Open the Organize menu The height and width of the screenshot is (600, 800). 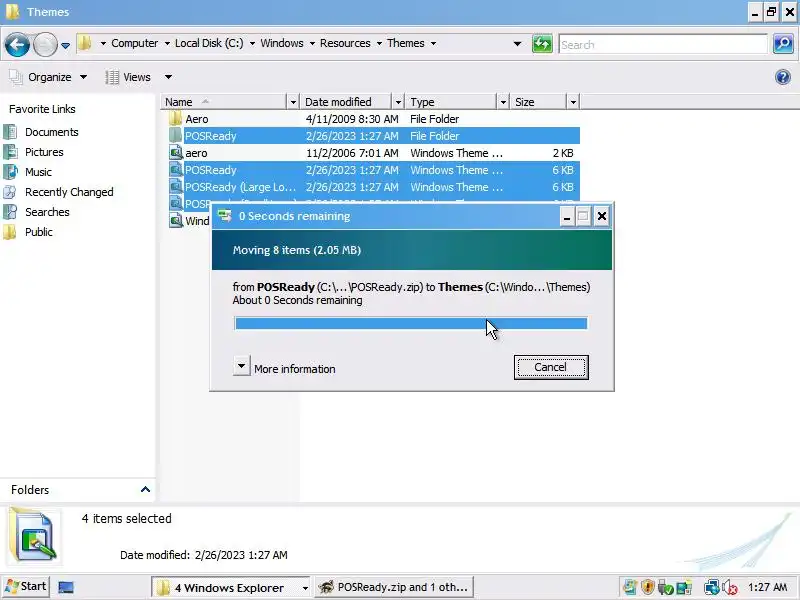(x=48, y=77)
